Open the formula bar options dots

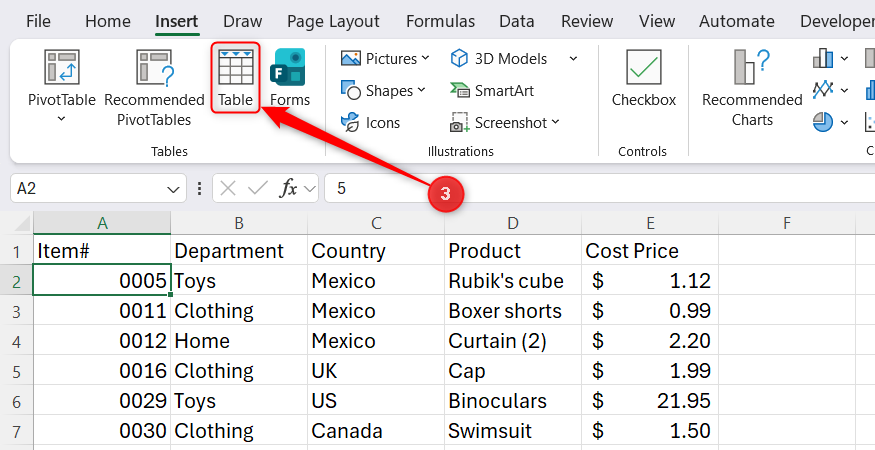(199, 189)
